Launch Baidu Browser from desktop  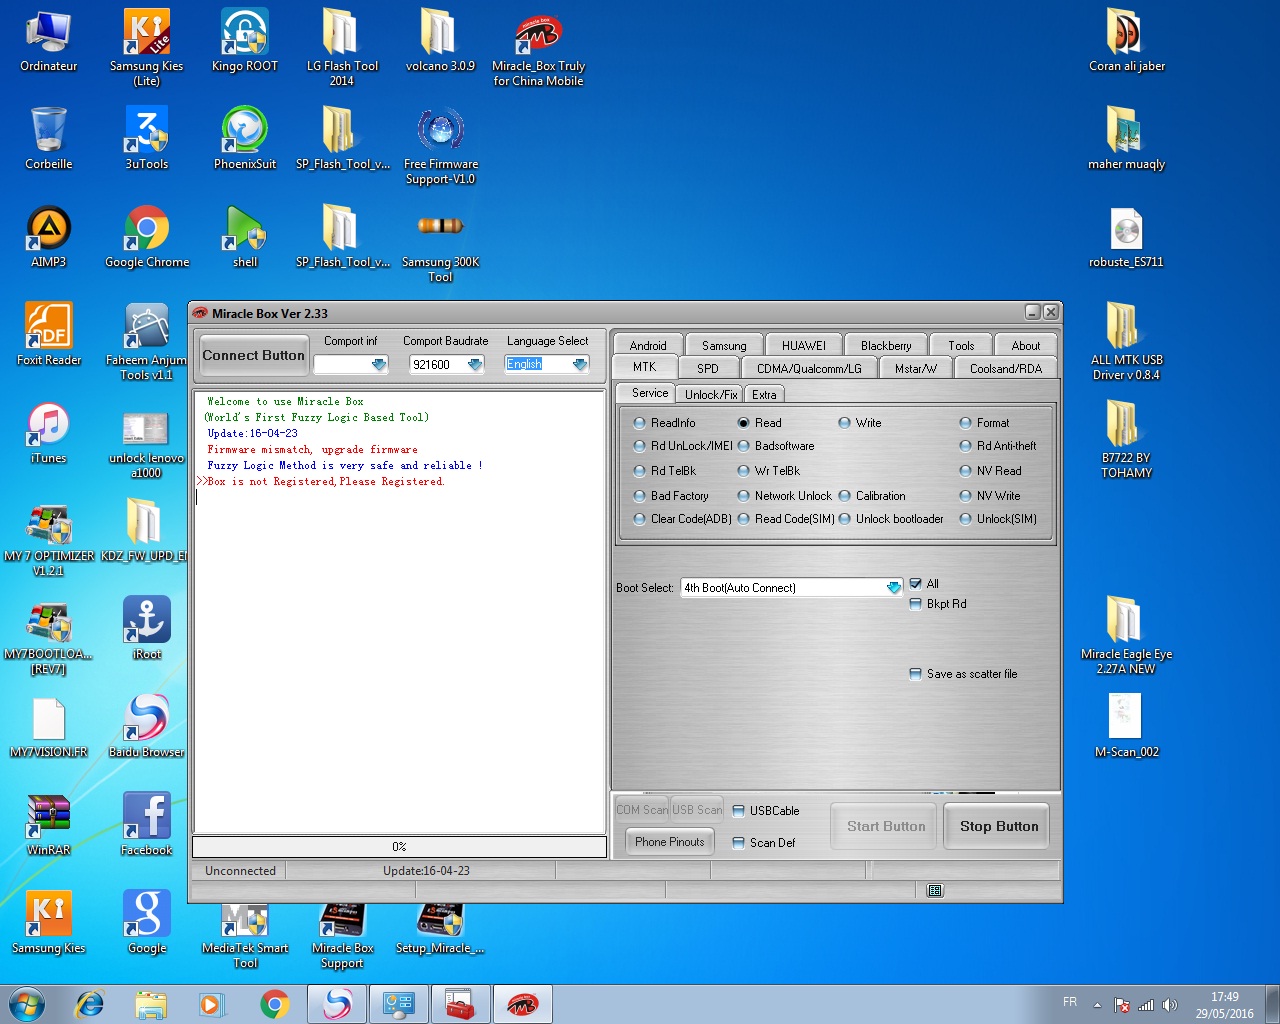147,726
